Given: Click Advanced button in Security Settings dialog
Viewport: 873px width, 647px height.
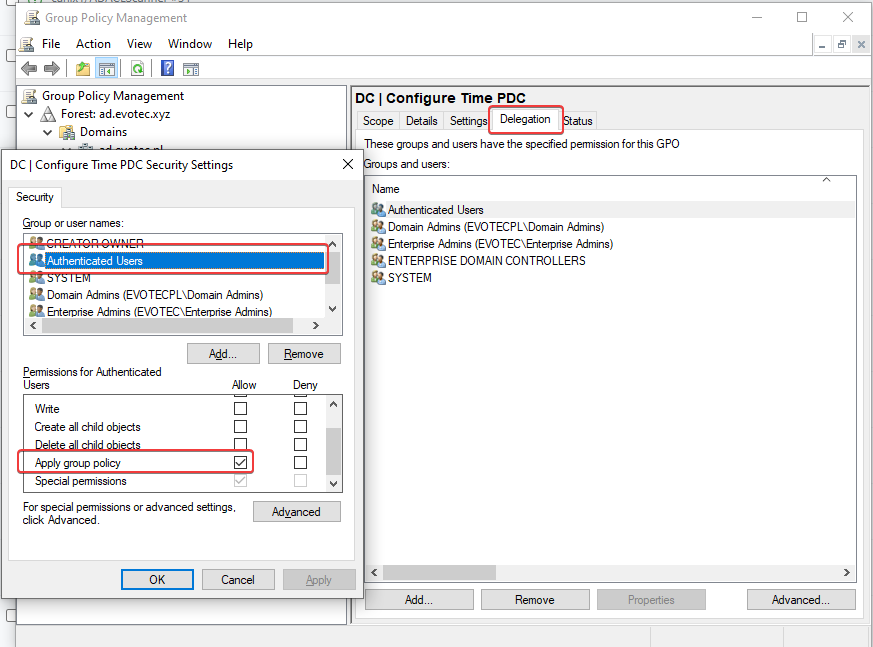Looking at the screenshot, I should [x=296, y=512].
